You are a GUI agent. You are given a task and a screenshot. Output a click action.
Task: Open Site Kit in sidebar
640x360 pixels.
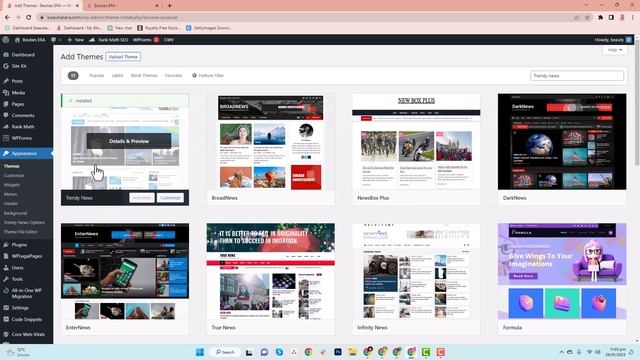pos(19,66)
